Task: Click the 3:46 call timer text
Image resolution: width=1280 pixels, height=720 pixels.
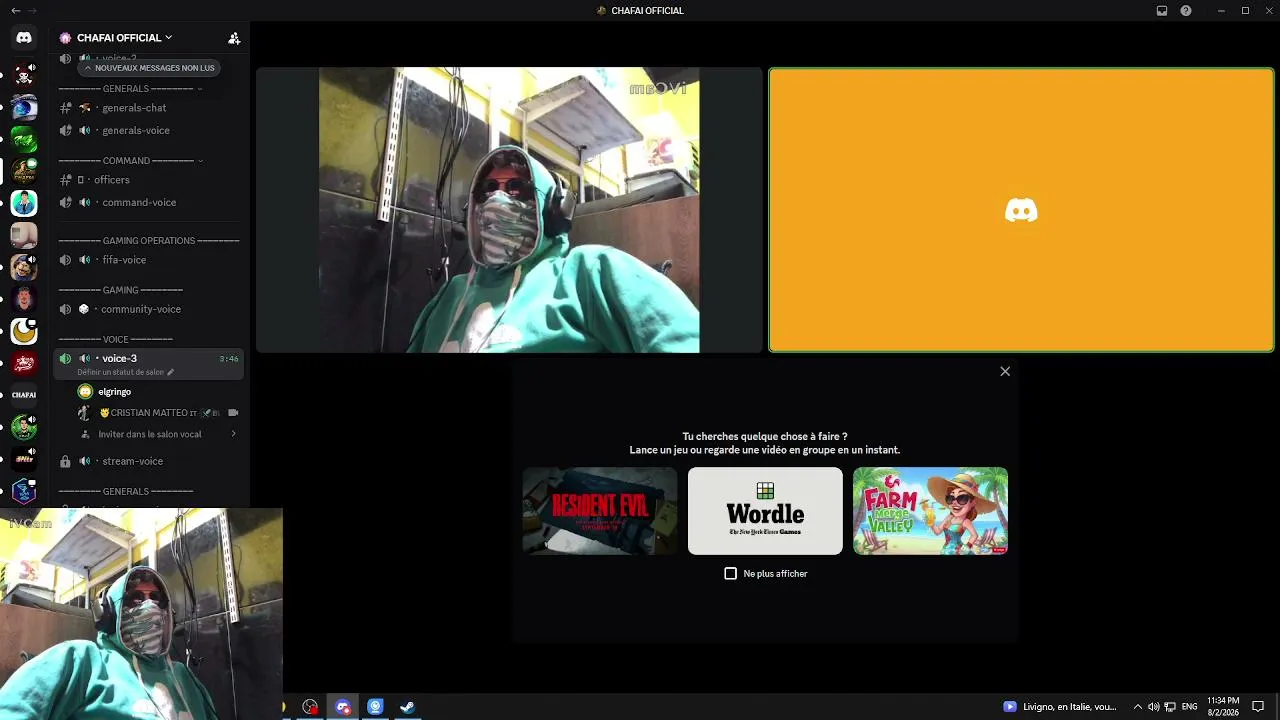Action: [229, 359]
